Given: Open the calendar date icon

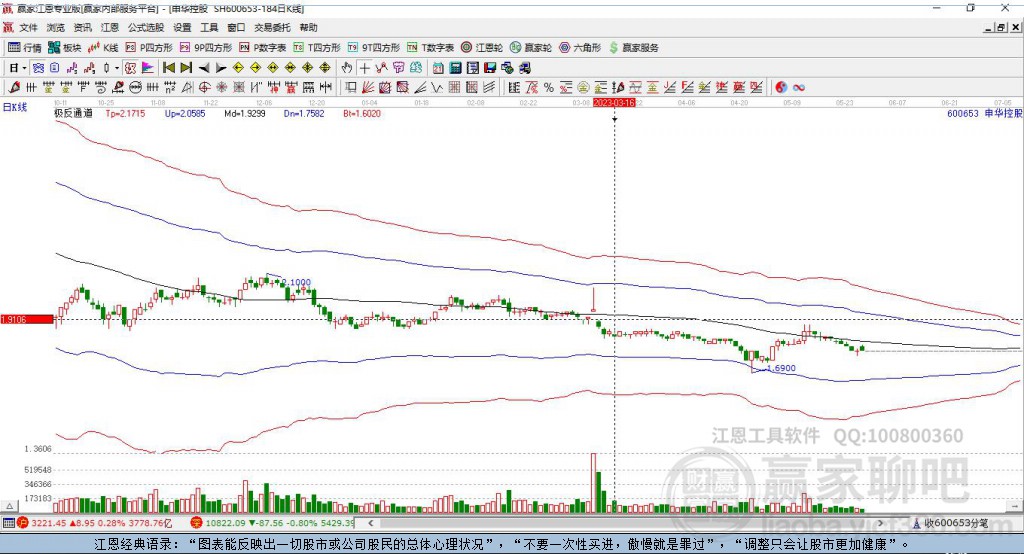Looking at the screenshot, I should (438, 68).
